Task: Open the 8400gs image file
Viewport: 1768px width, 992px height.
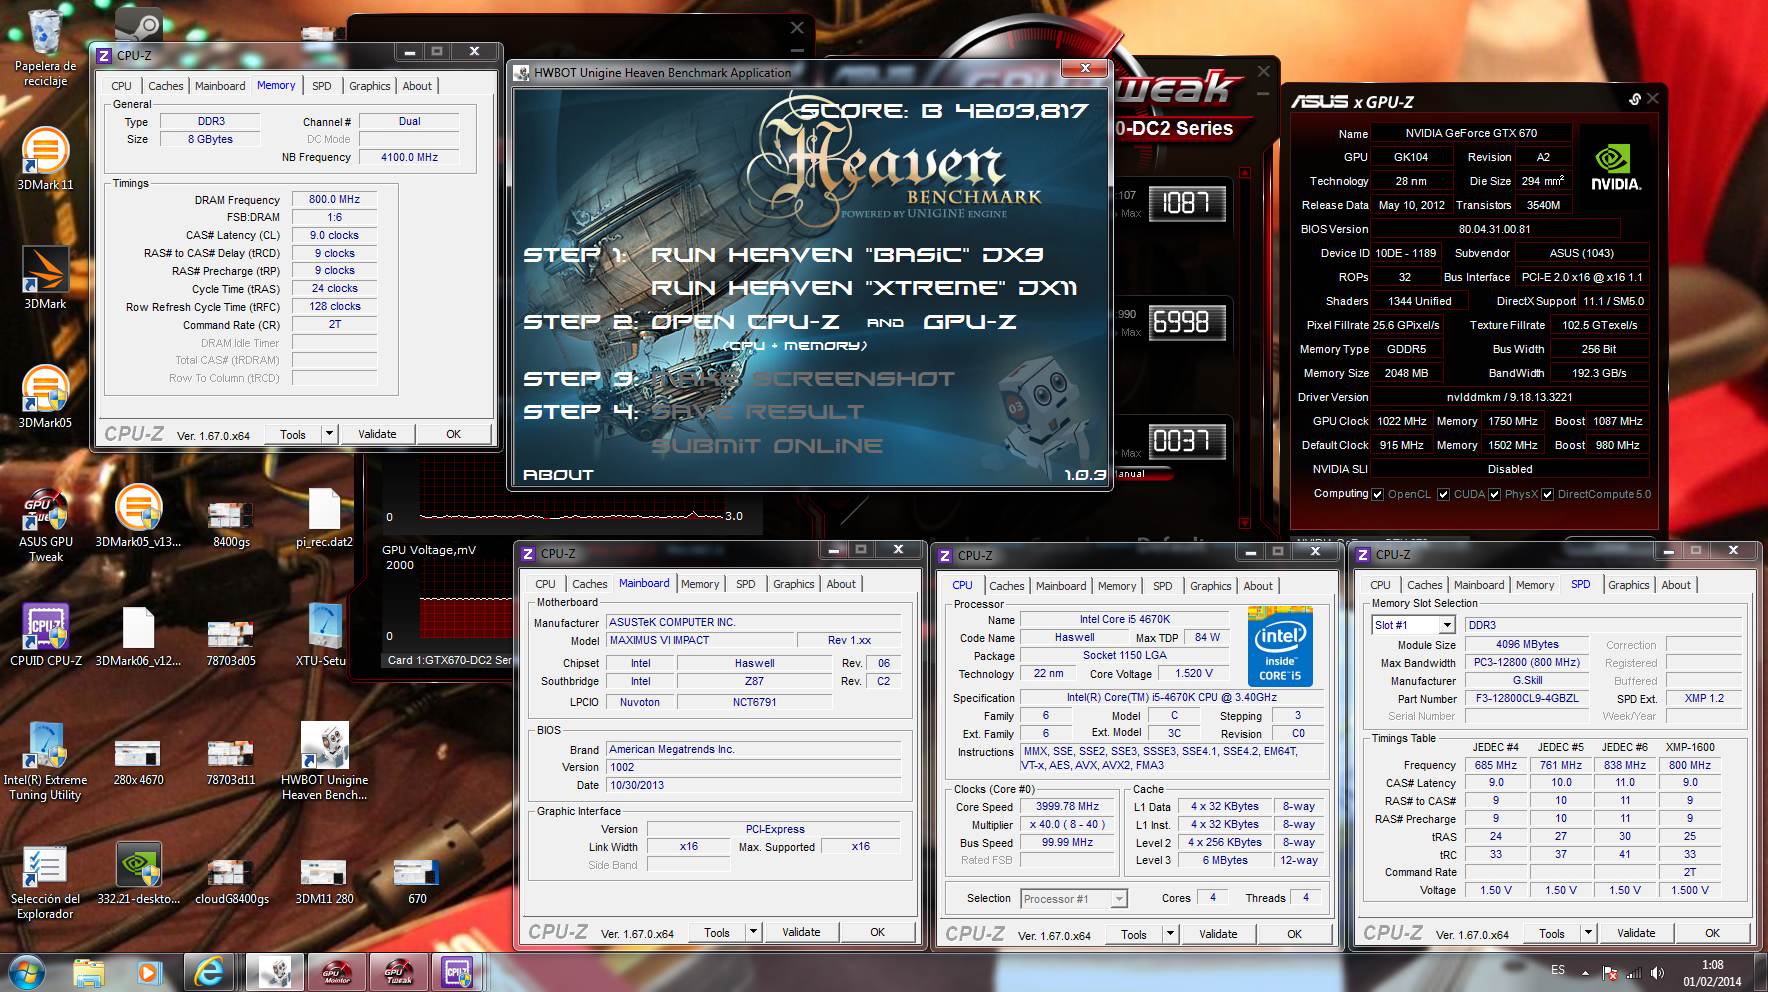Action: (231, 522)
